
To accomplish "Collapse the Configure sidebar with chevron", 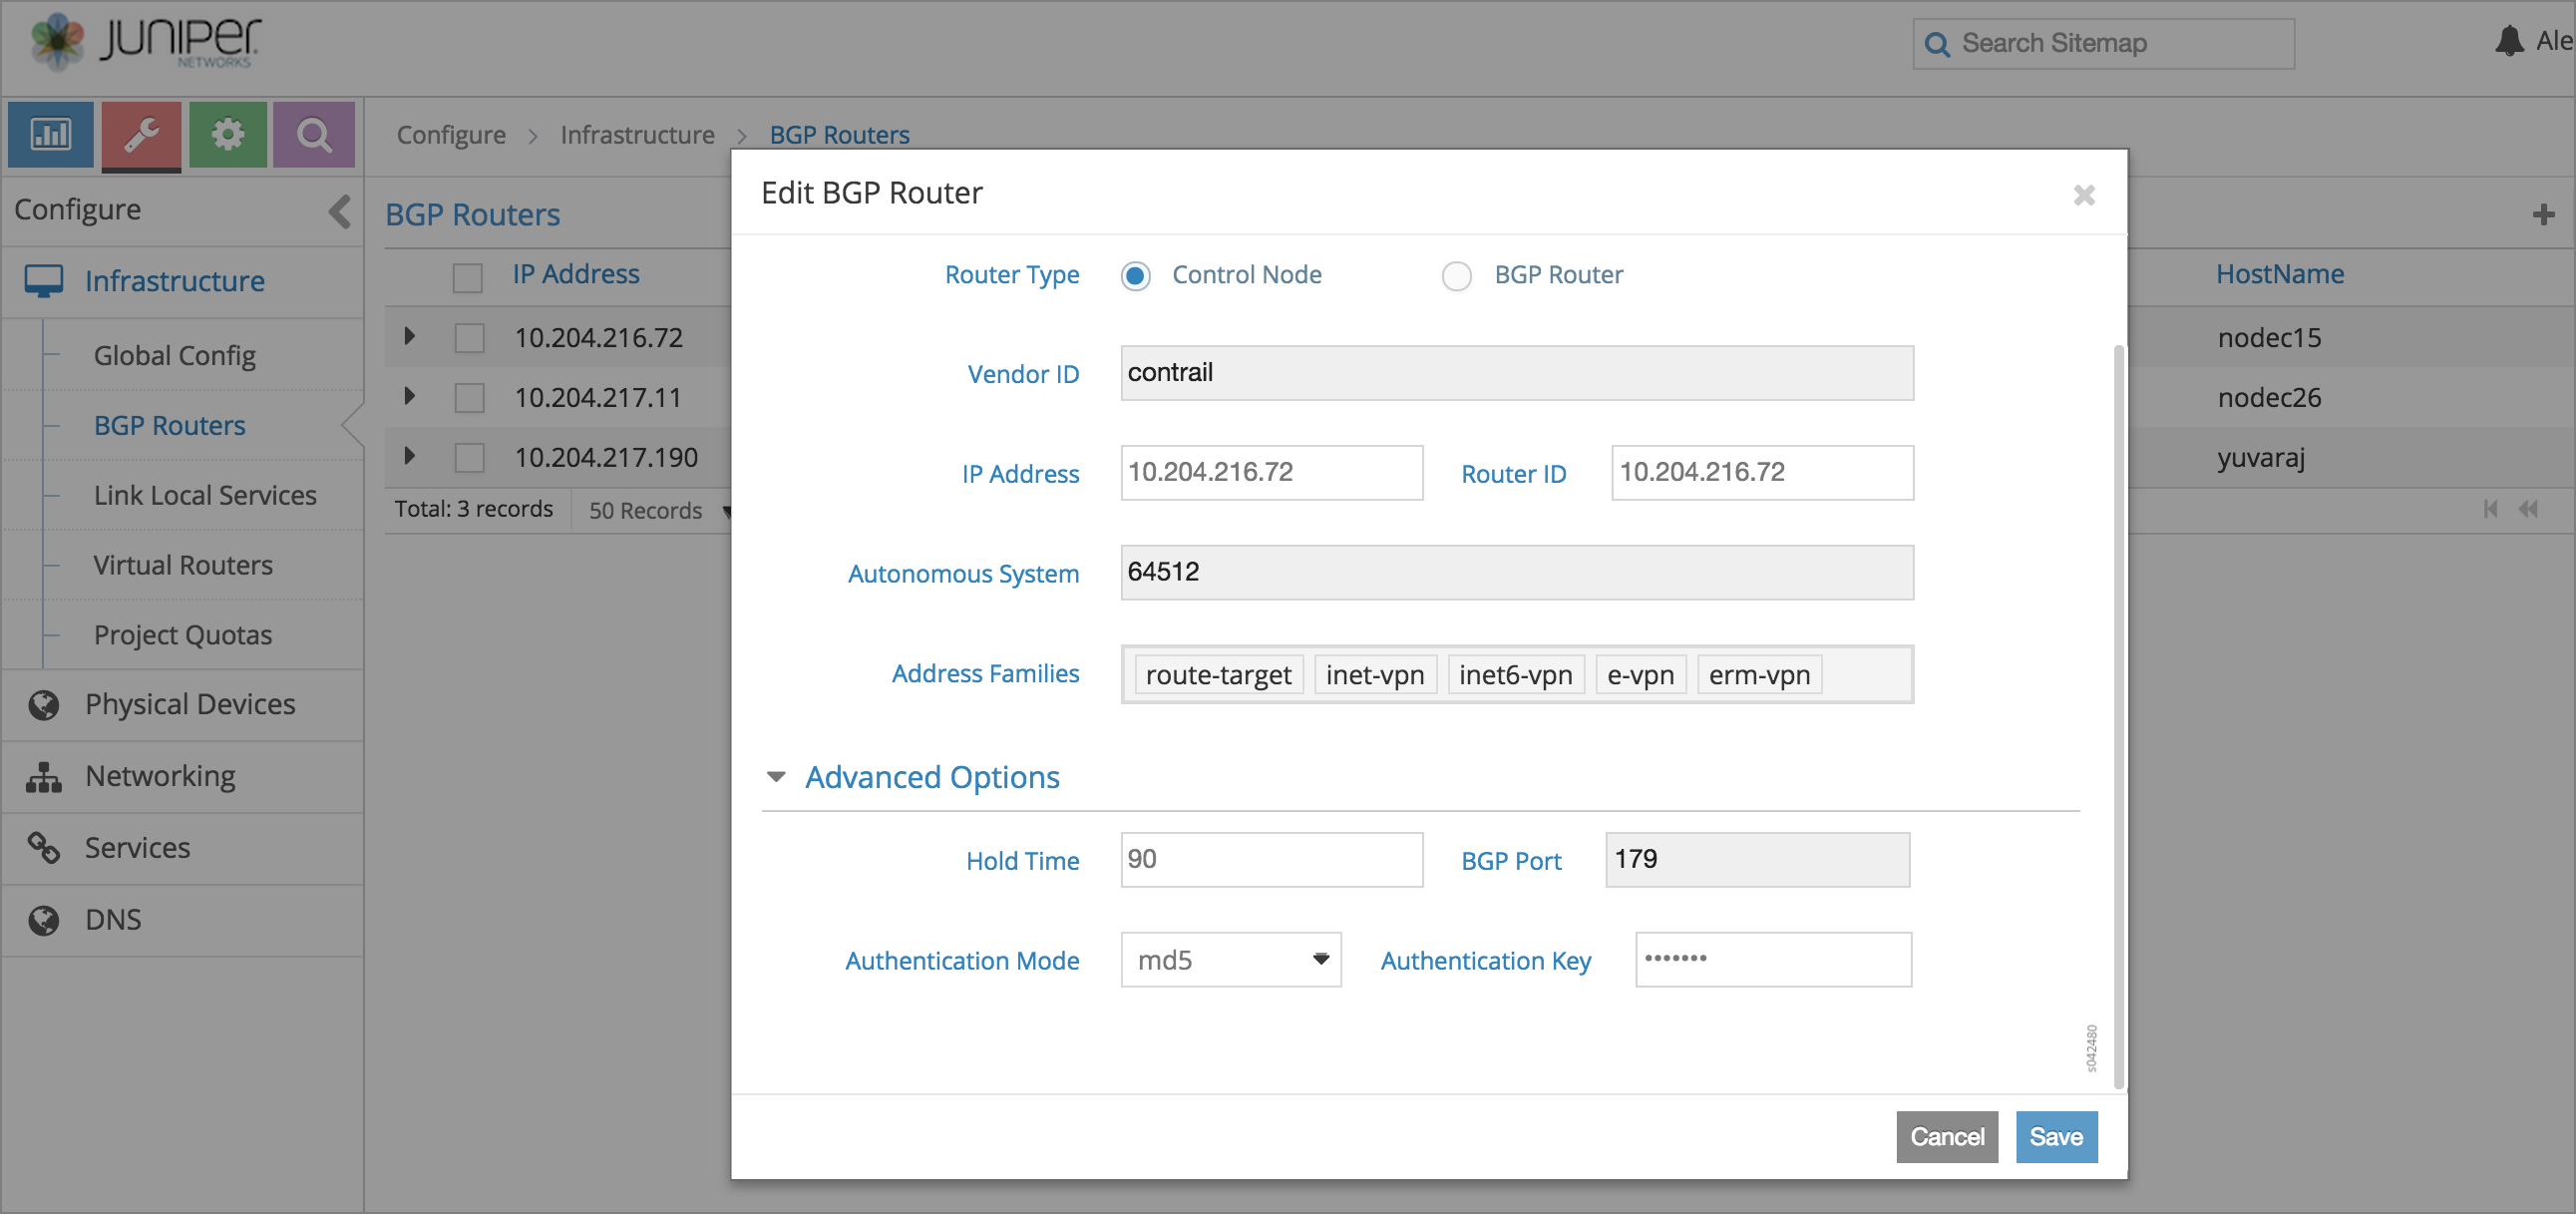I will [340, 211].
